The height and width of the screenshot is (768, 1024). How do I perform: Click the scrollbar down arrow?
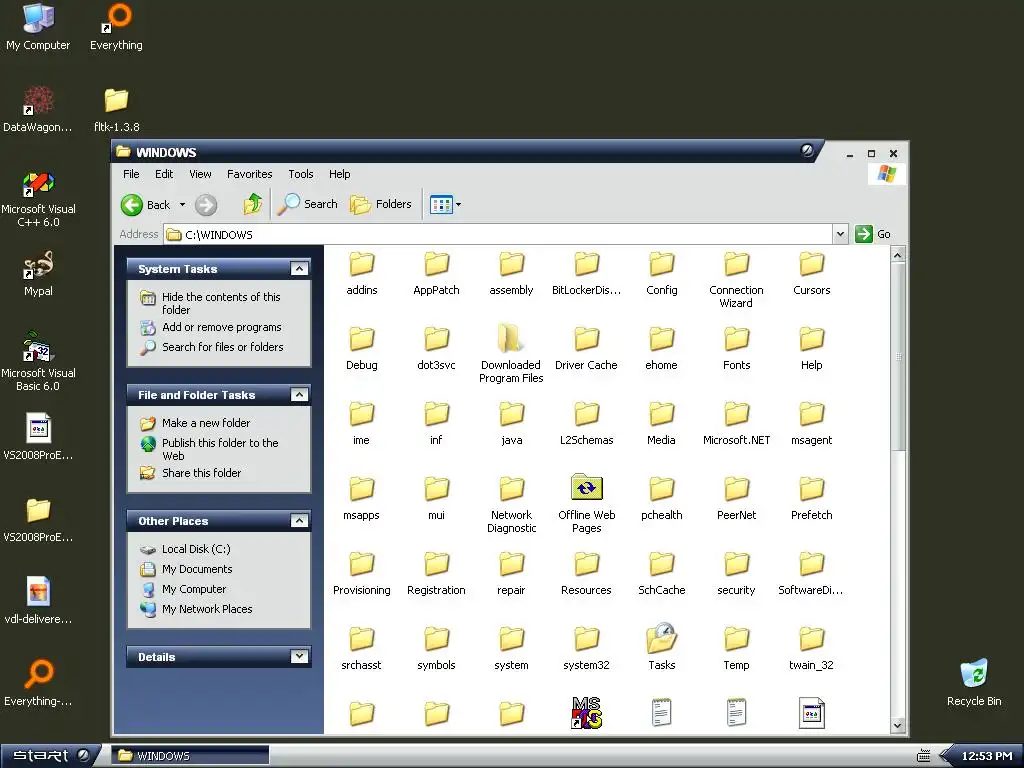click(x=898, y=725)
